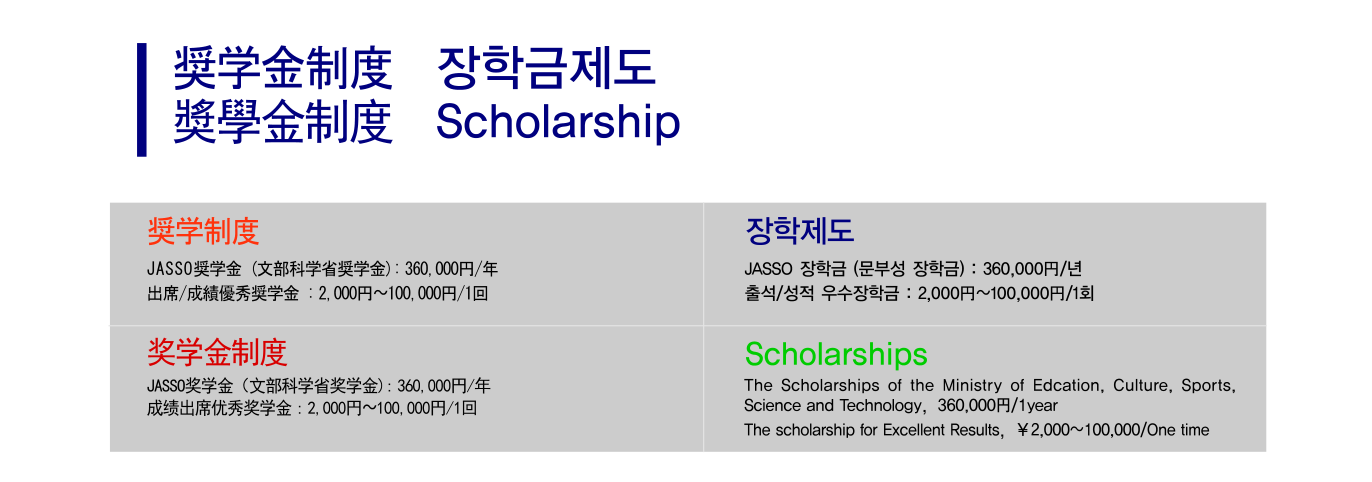1372x482 pixels.
Task: Click the 출석/성적 우수장학금 line
Action: (920, 294)
